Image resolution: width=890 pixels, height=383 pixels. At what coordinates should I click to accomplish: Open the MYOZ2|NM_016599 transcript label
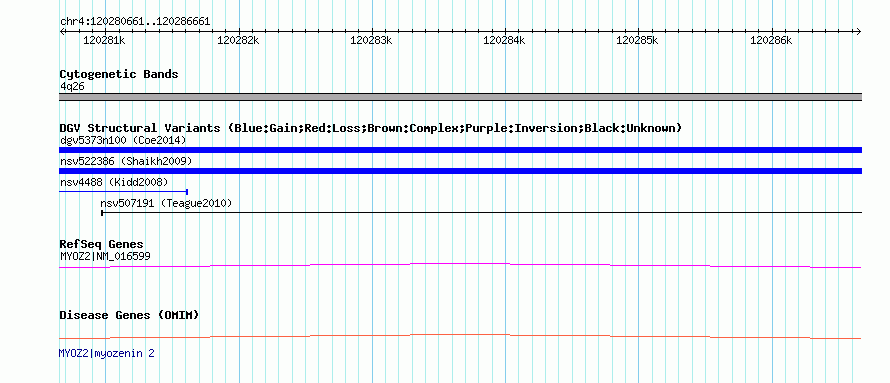coord(105,256)
